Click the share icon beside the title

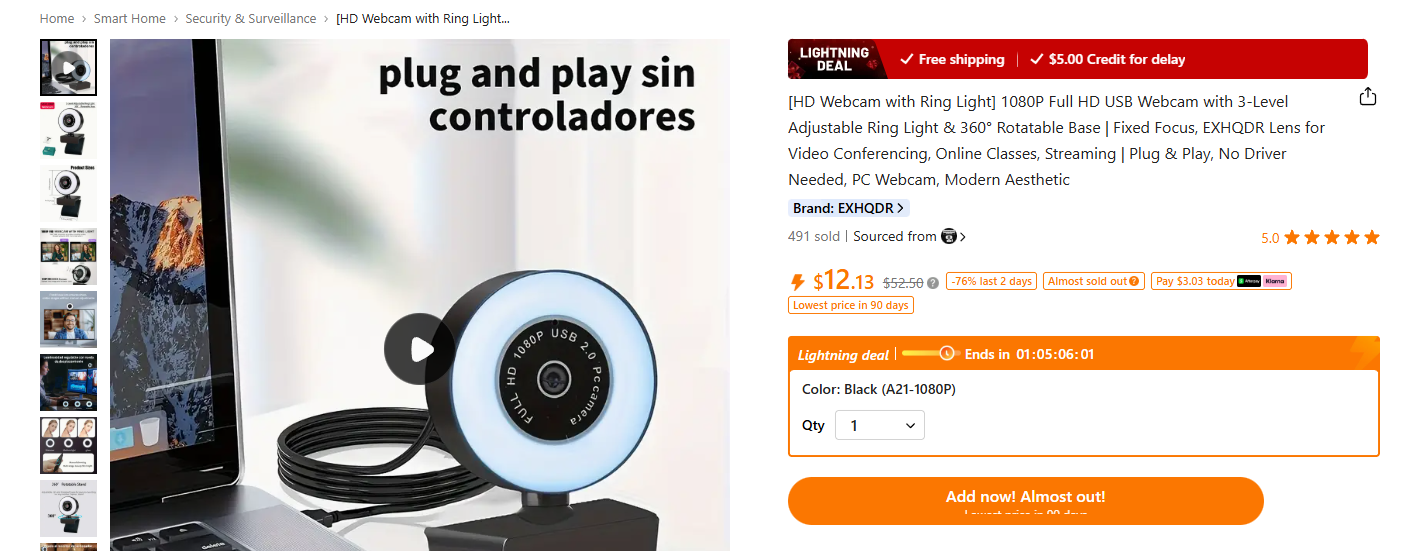coord(1368,97)
